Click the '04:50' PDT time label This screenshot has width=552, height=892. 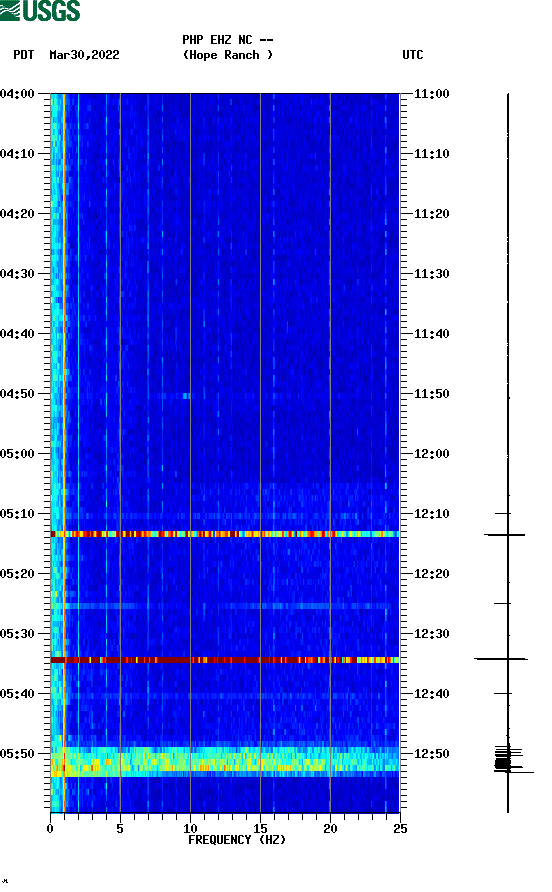click(x=17, y=394)
